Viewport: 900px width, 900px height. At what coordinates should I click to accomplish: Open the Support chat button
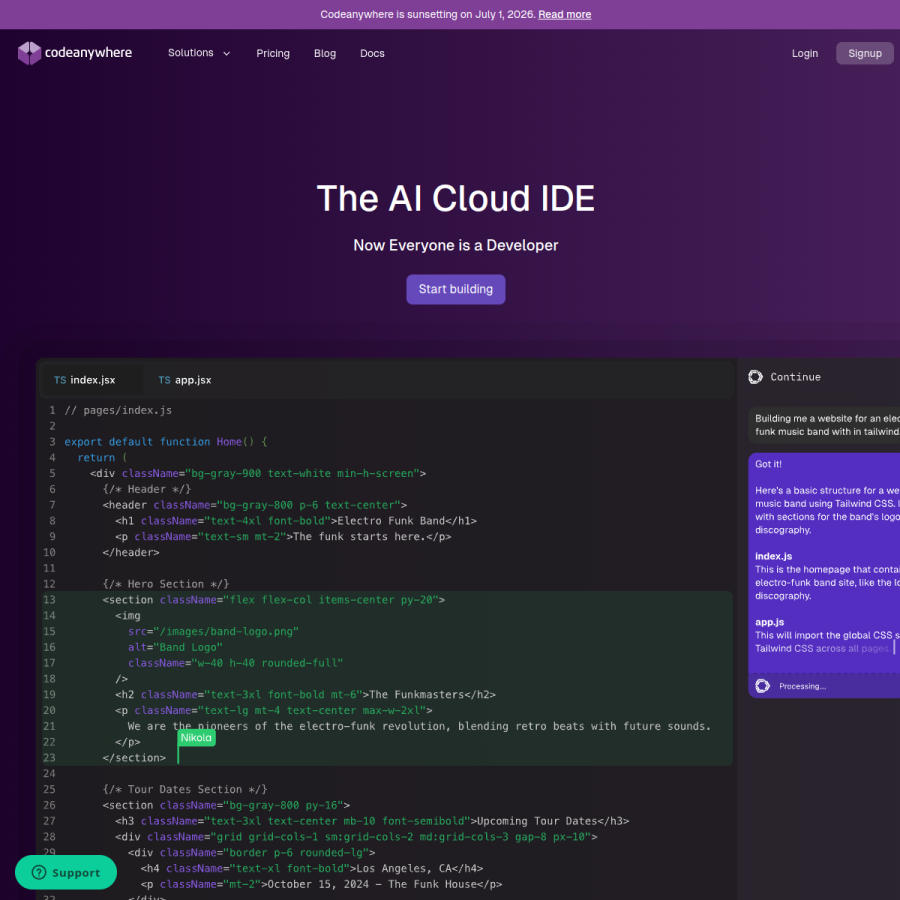(66, 872)
